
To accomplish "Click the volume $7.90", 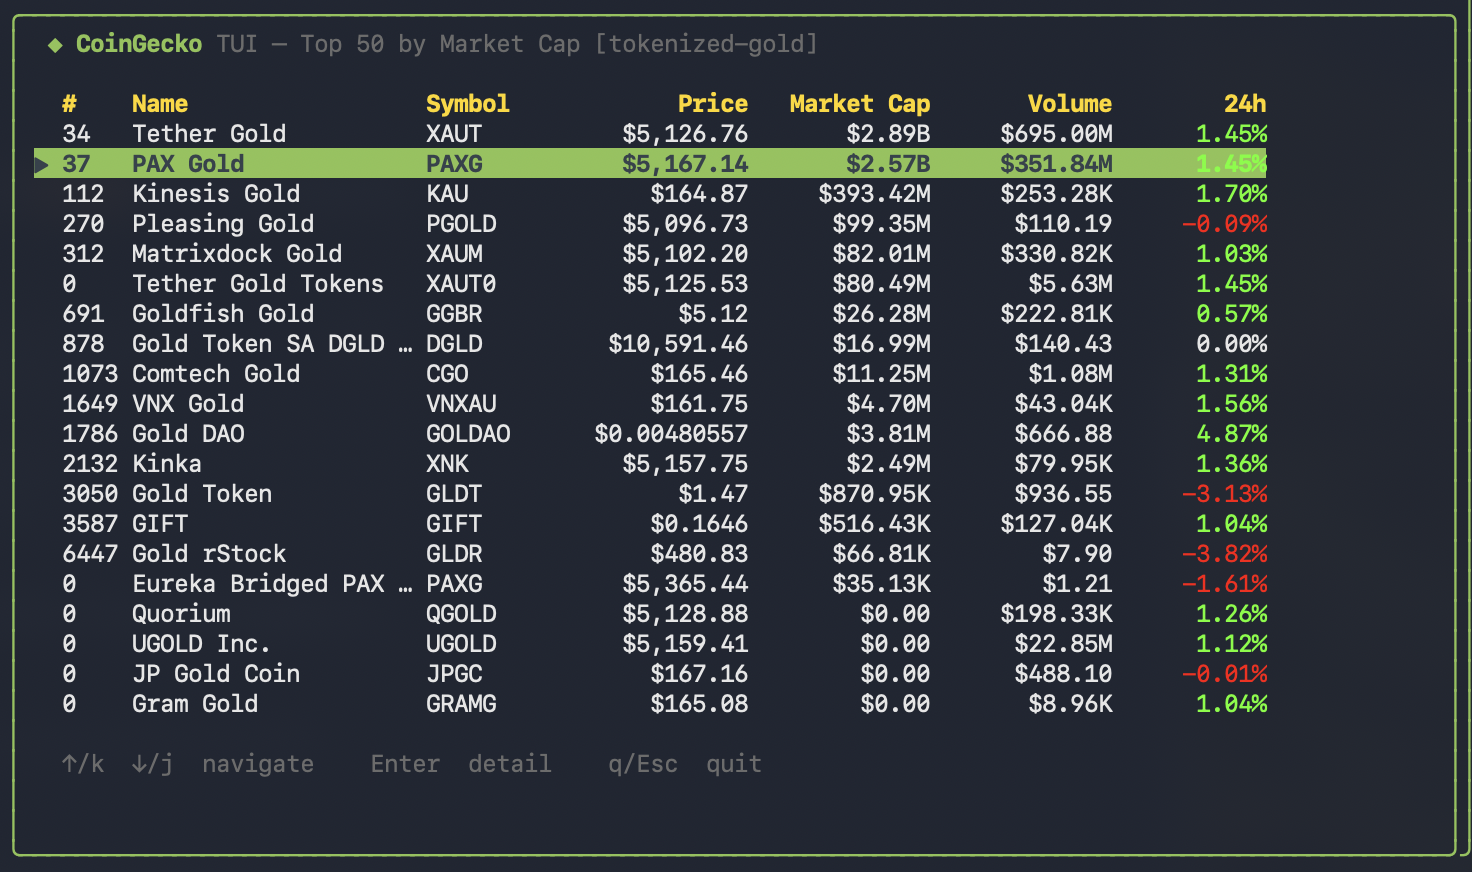I will click(x=1077, y=554).
